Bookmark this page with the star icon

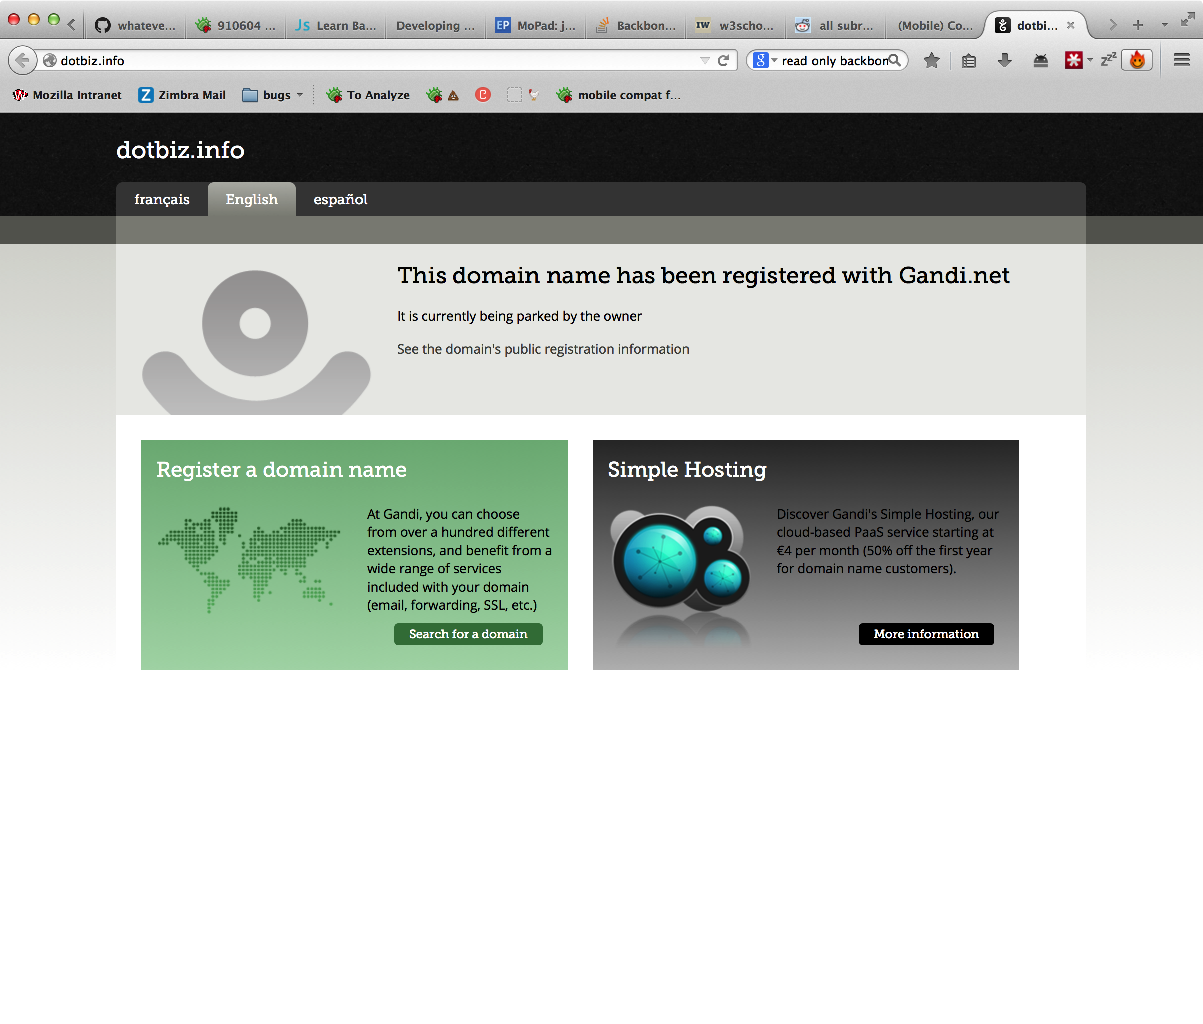click(x=931, y=61)
